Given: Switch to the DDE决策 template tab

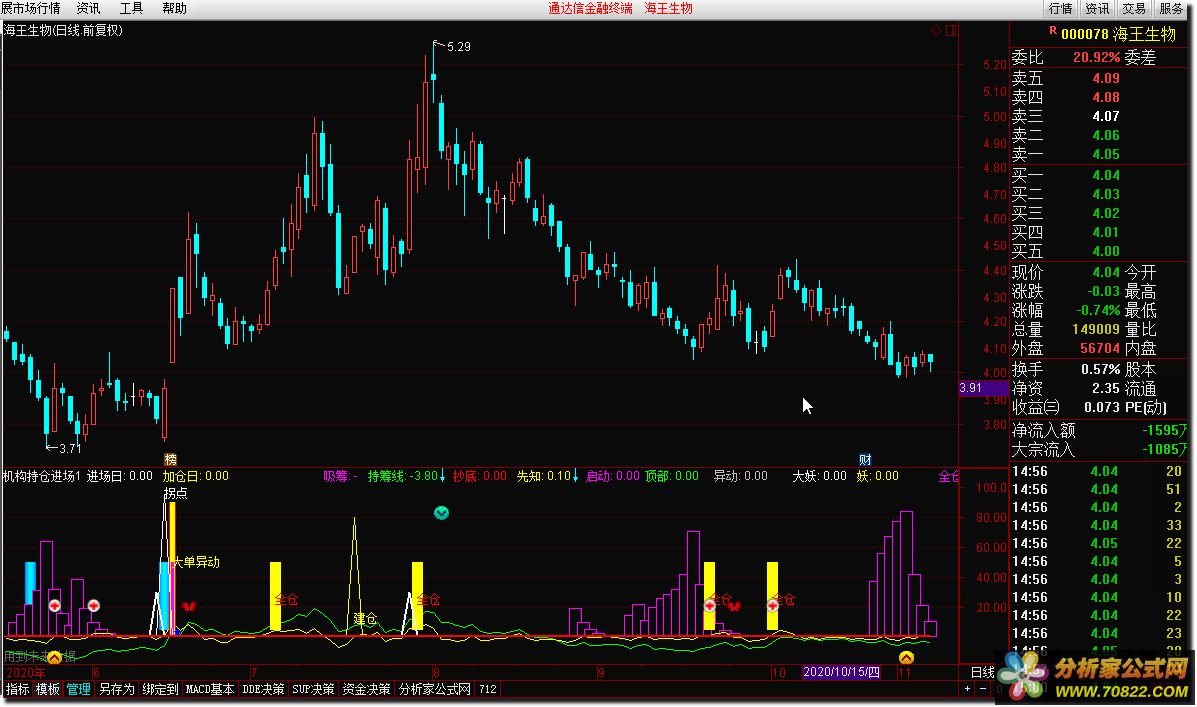Looking at the screenshot, I should [263, 689].
